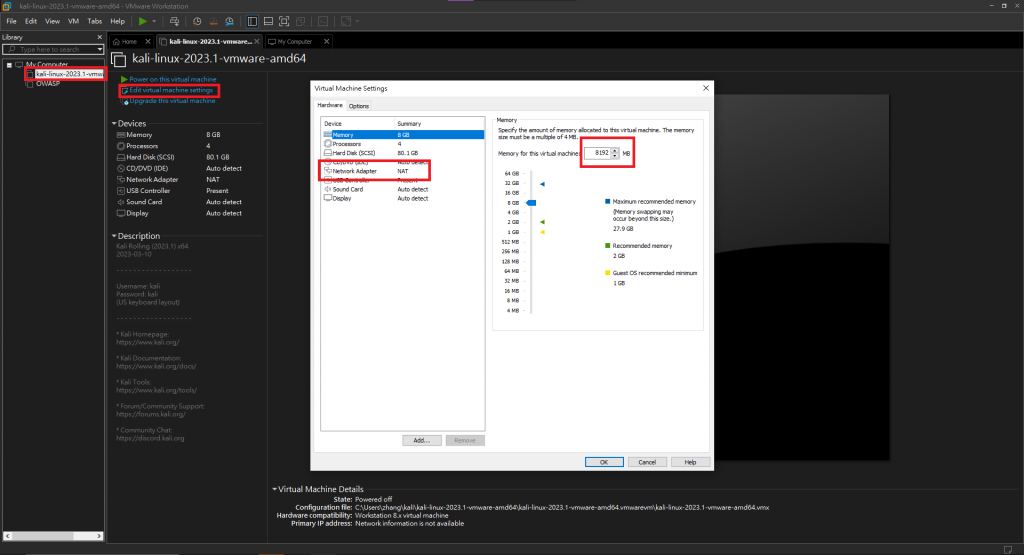Switch to the My Computer tab
The width and height of the screenshot is (1024, 555).
[x=295, y=42]
